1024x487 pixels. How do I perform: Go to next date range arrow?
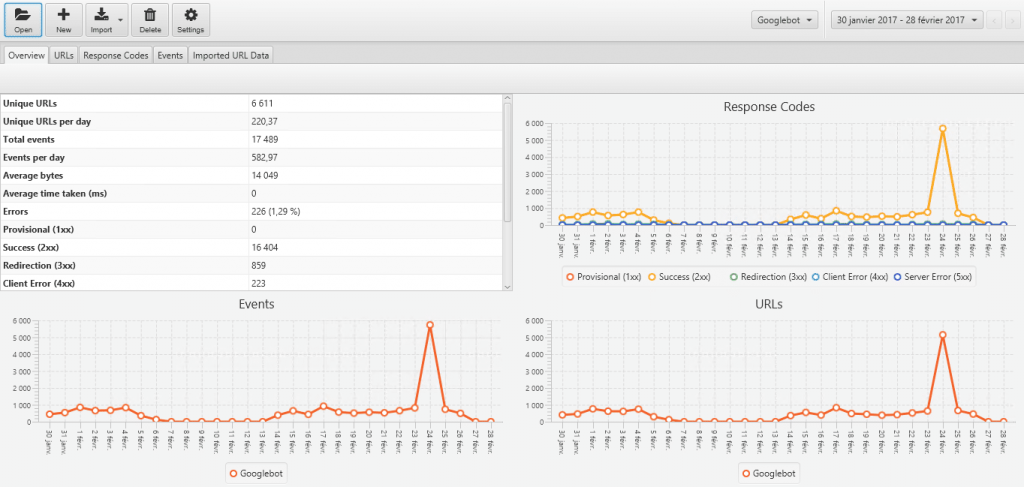pyautogui.click(x=1010, y=20)
